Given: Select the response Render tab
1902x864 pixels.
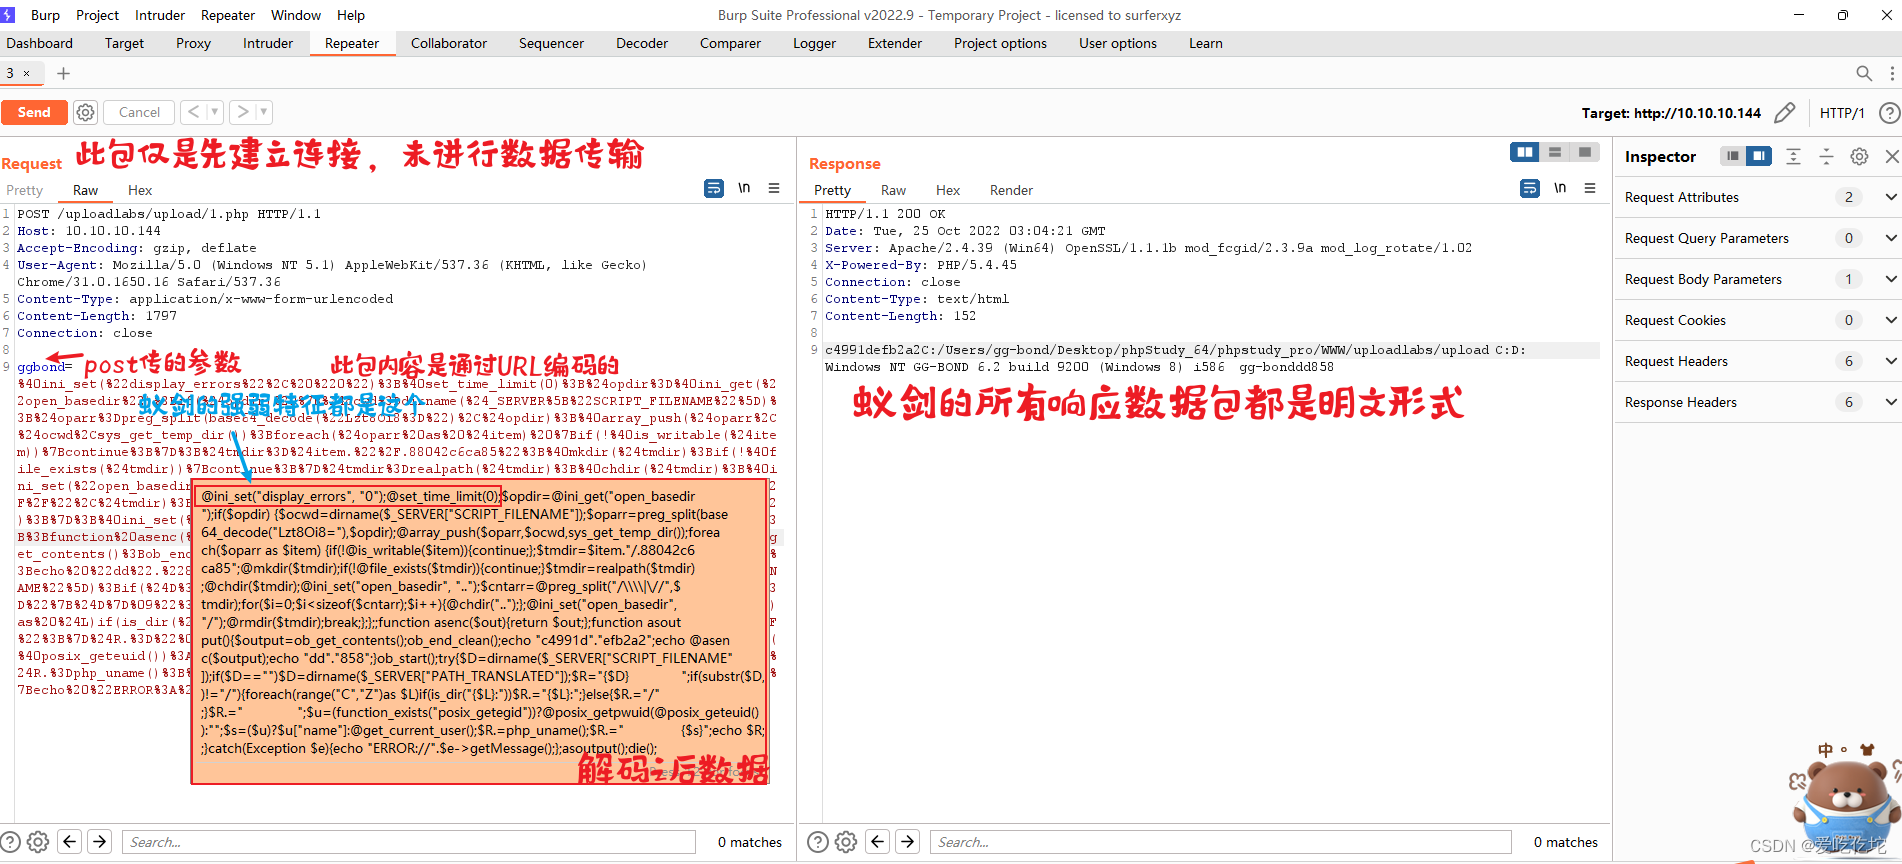Looking at the screenshot, I should 1011,190.
